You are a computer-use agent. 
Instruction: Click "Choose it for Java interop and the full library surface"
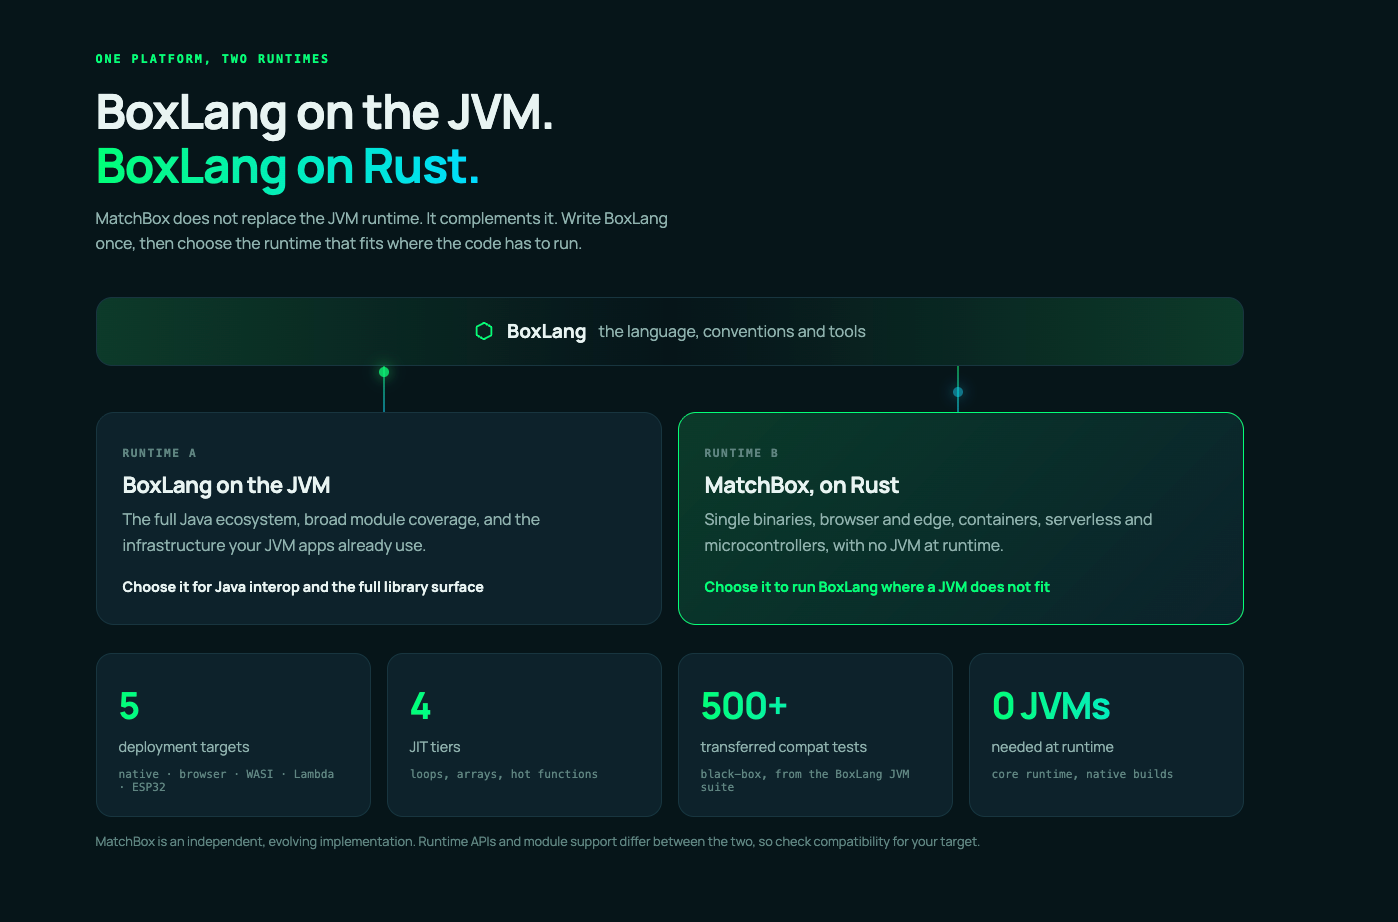pyautogui.click(x=303, y=587)
